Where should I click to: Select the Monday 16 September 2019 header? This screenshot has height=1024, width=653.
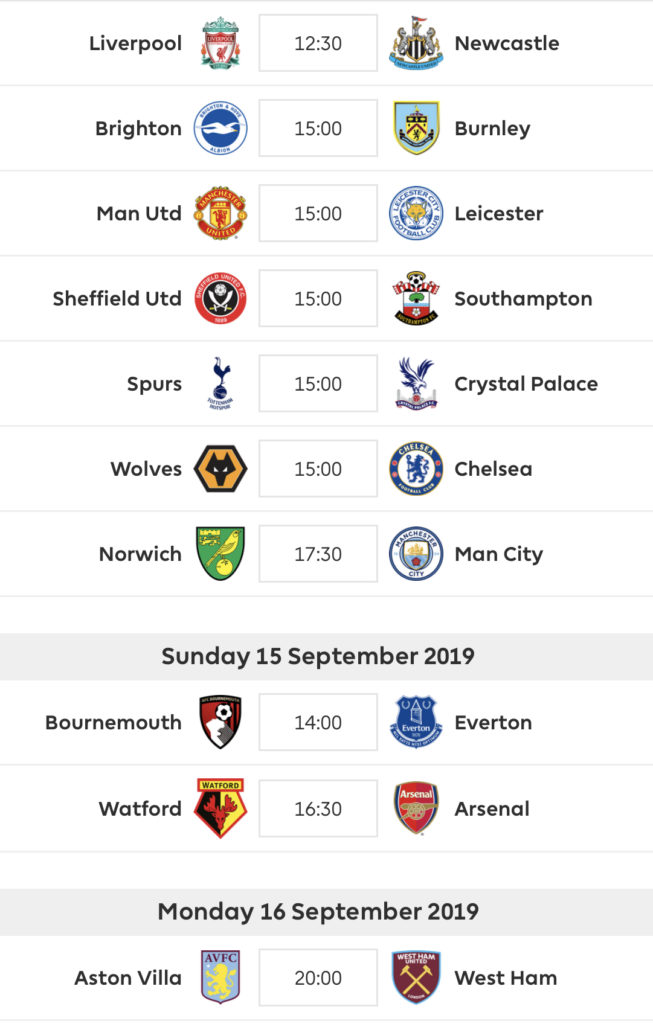(x=318, y=912)
